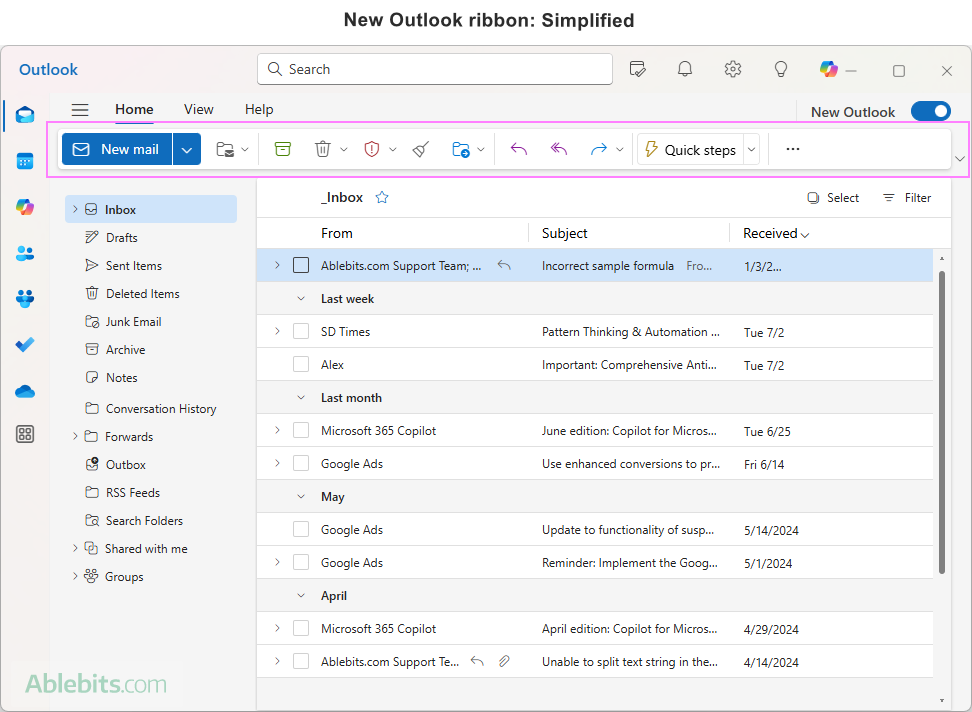Open the People app icon
The image size is (972, 712).
pos(25,253)
